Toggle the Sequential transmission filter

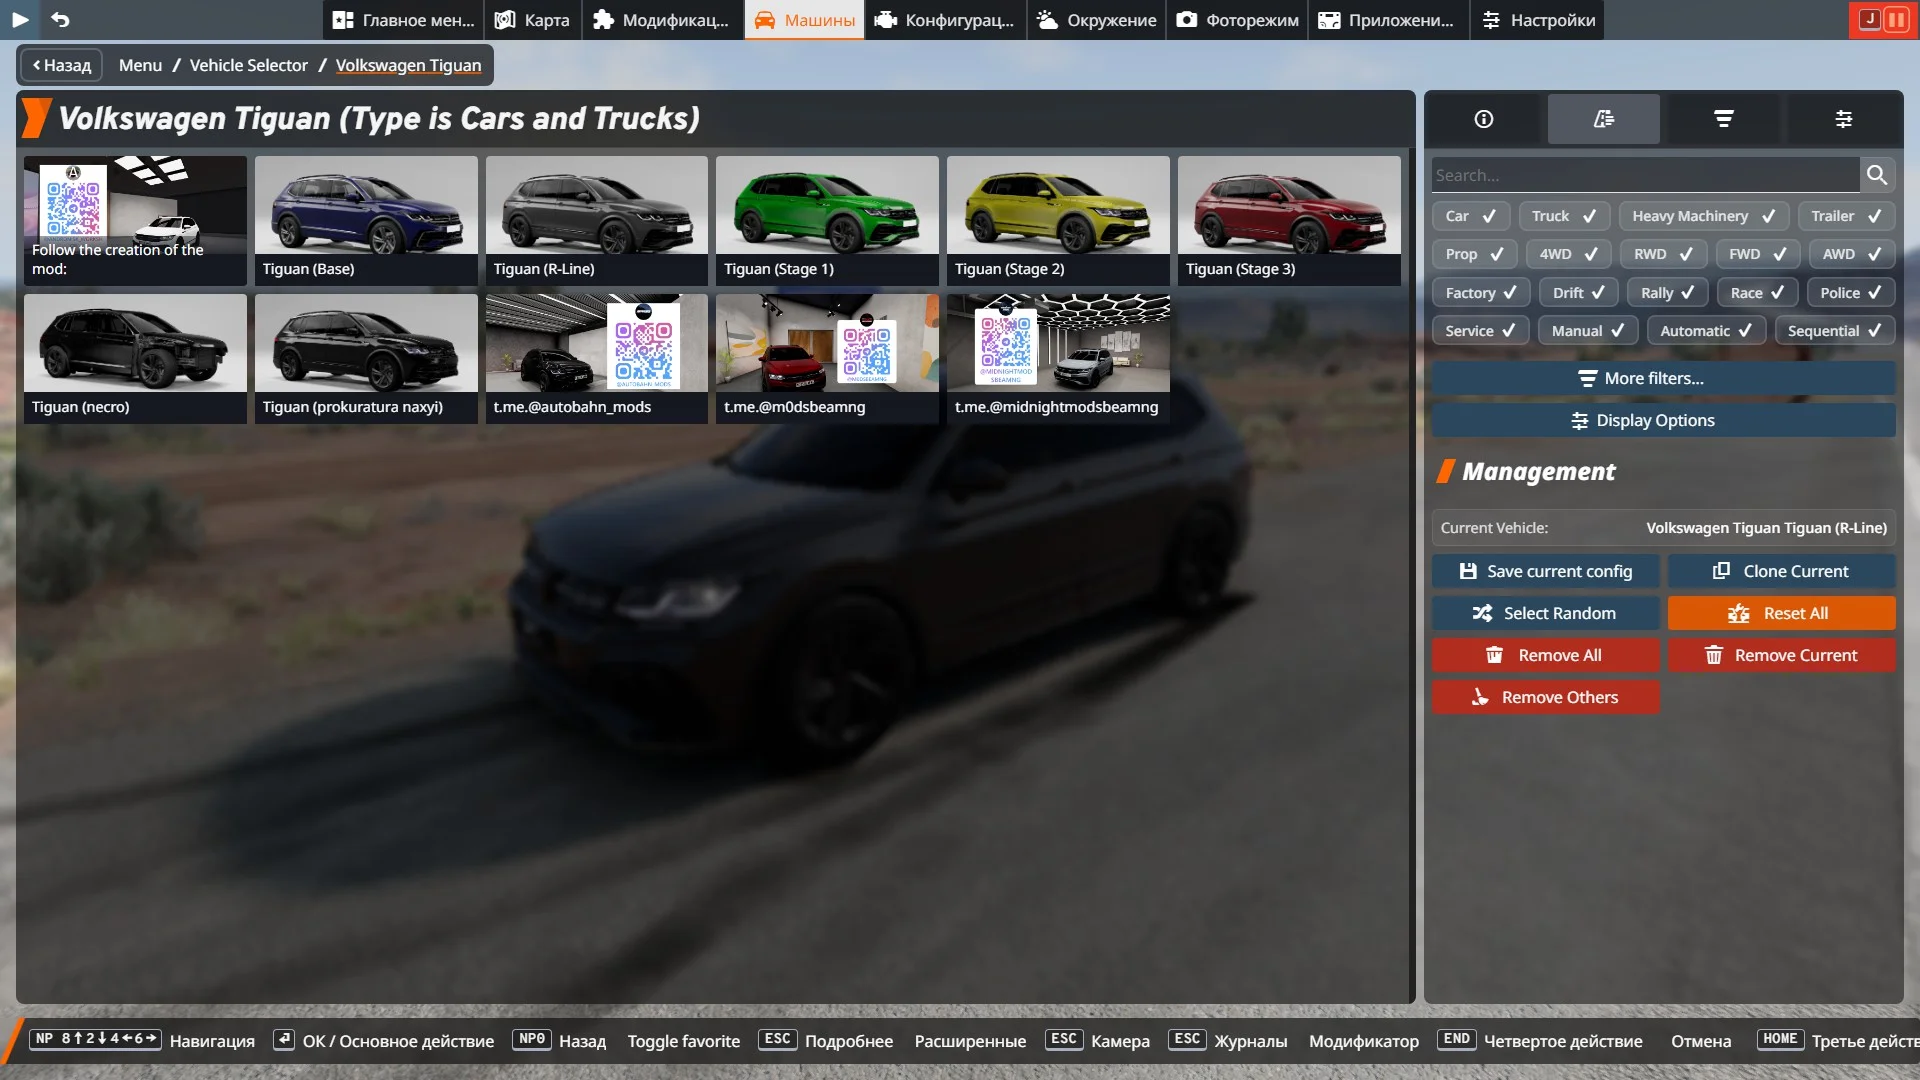[x=1835, y=331]
